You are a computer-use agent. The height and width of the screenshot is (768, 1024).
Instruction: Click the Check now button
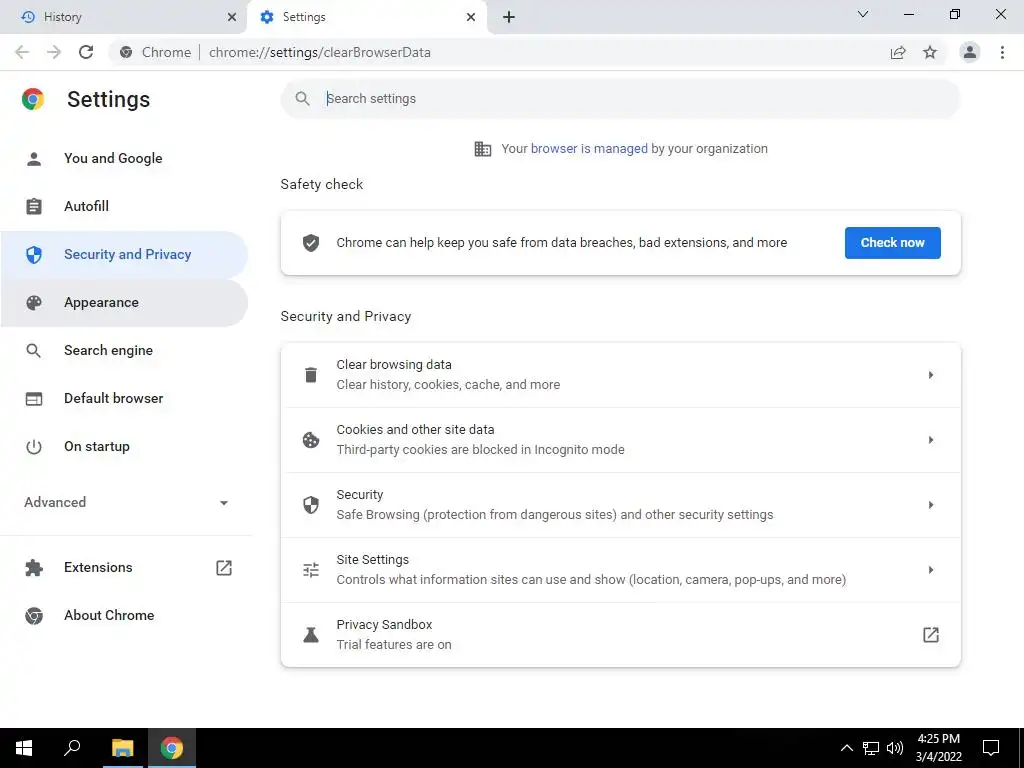tap(892, 243)
